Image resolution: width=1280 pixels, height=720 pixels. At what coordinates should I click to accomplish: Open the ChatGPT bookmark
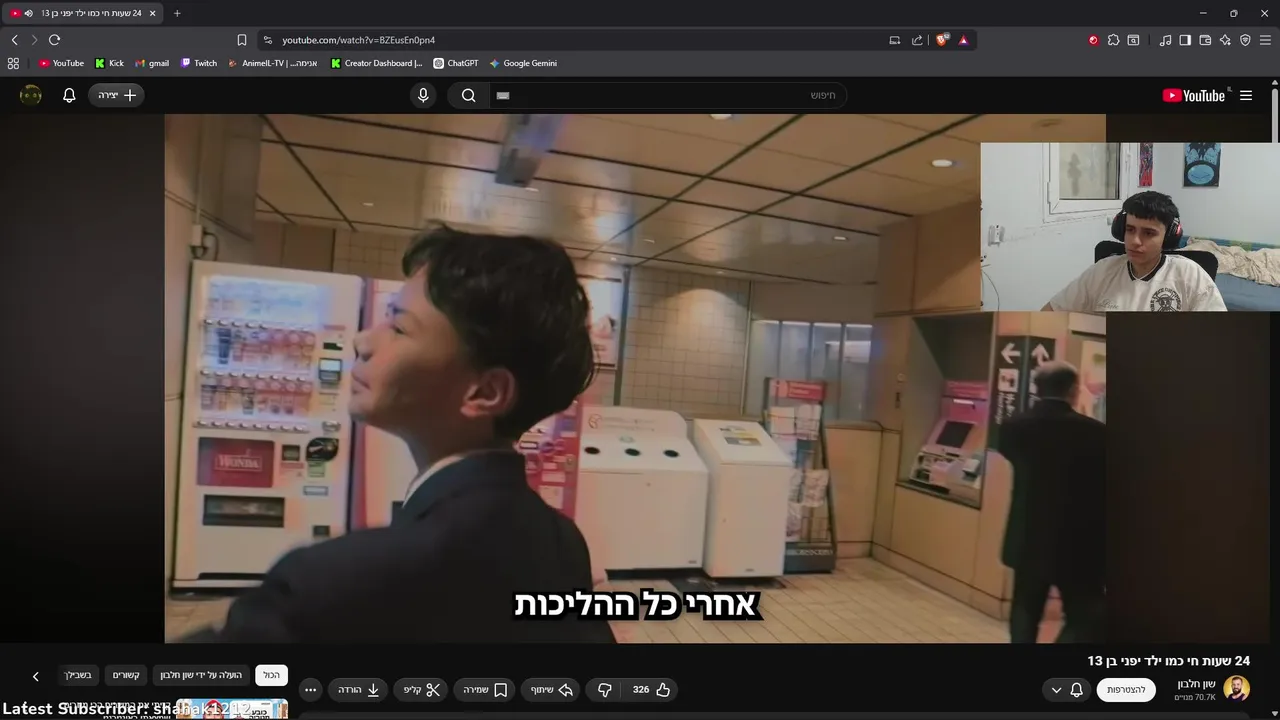point(456,63)
